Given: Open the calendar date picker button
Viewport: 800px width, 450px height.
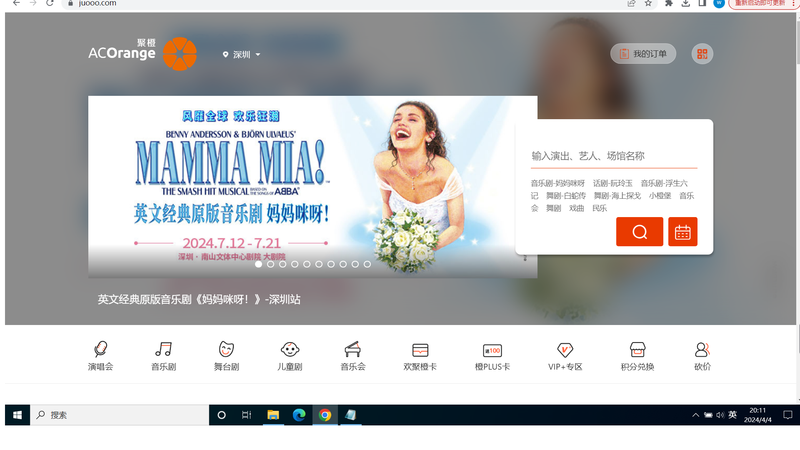Looking at the screenshot, I should (x=683, y=232).
